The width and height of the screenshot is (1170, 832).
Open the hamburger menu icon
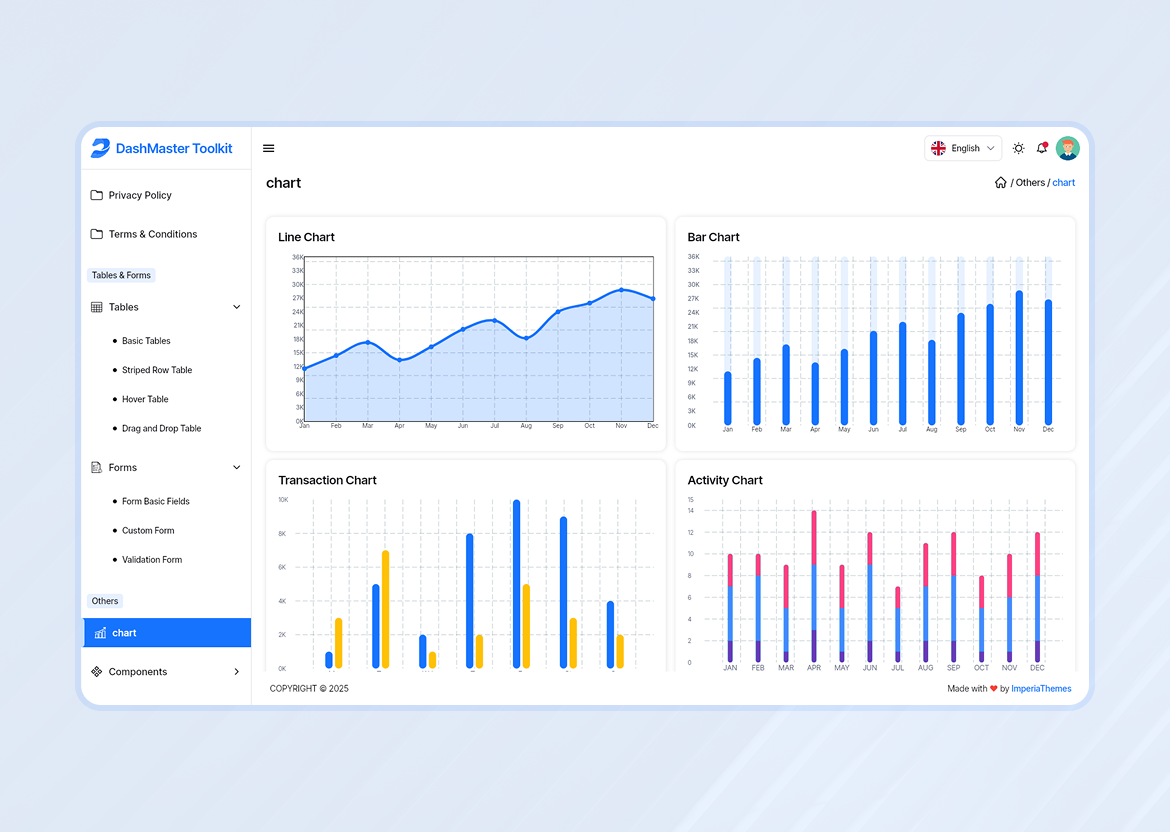click(x=268, y=147)
